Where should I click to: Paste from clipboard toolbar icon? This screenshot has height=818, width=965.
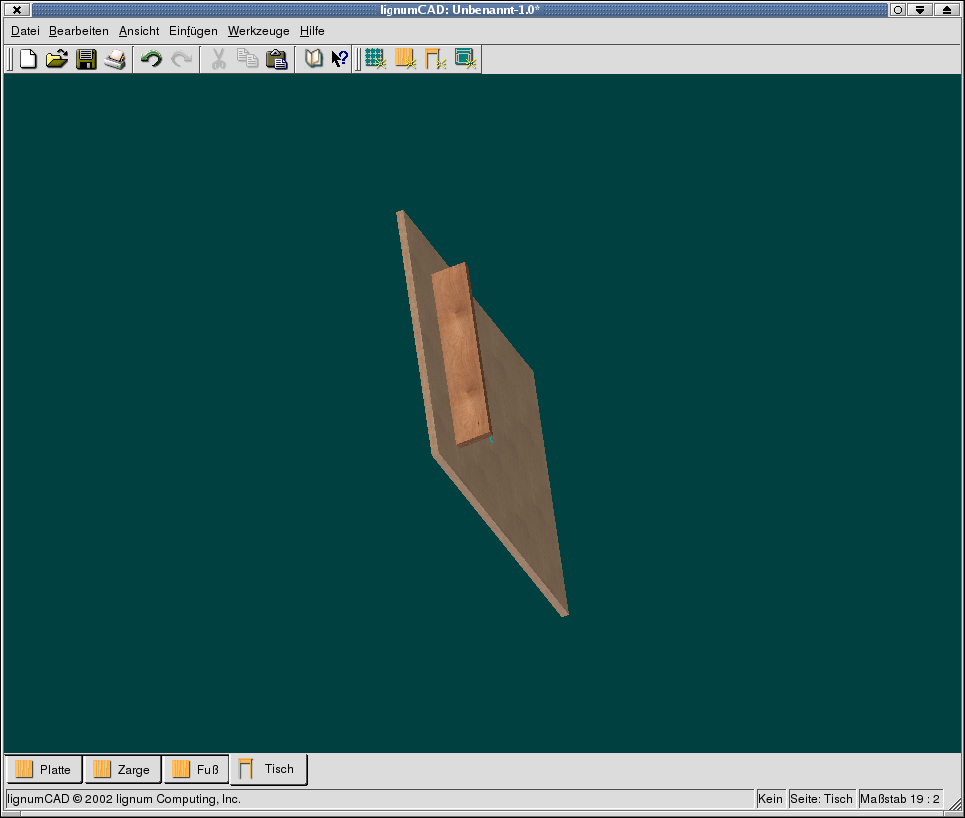276,59
